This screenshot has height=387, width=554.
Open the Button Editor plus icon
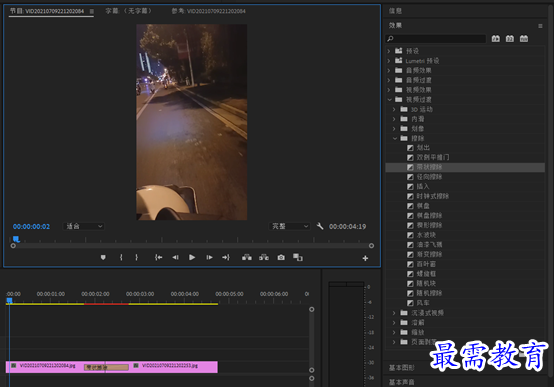(365, 258)
